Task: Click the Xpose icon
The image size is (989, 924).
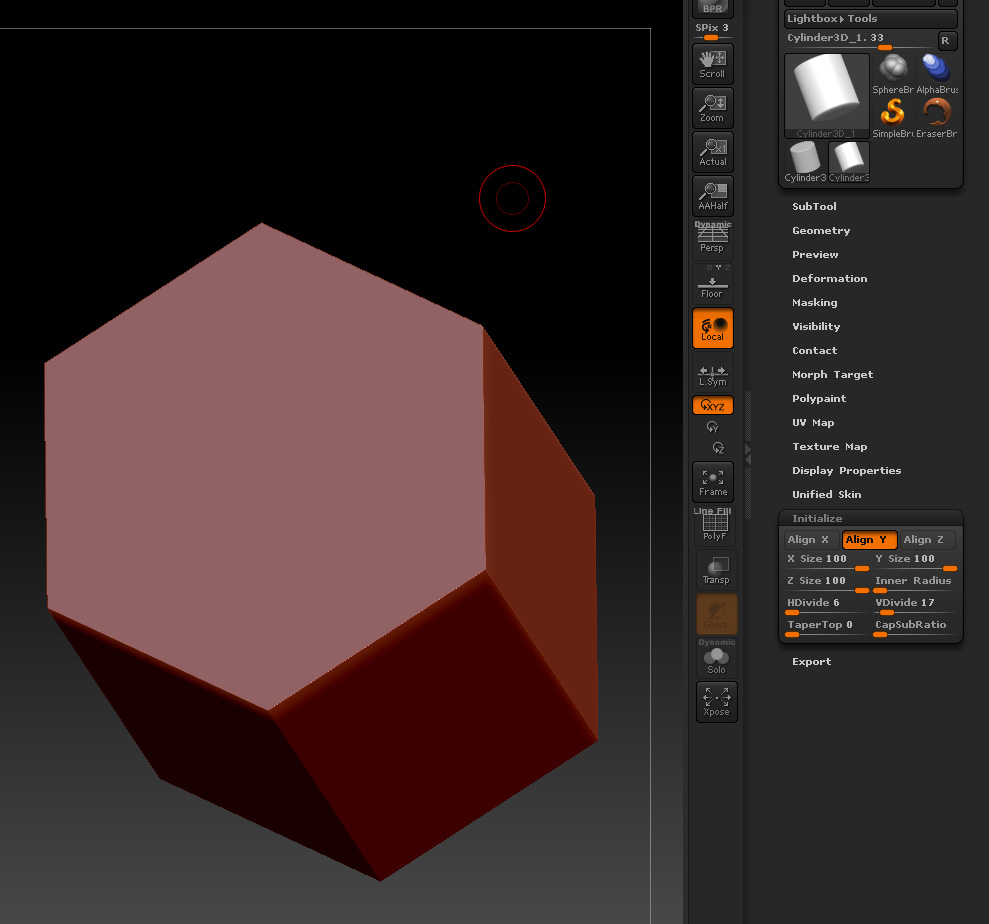Action: 715,701
